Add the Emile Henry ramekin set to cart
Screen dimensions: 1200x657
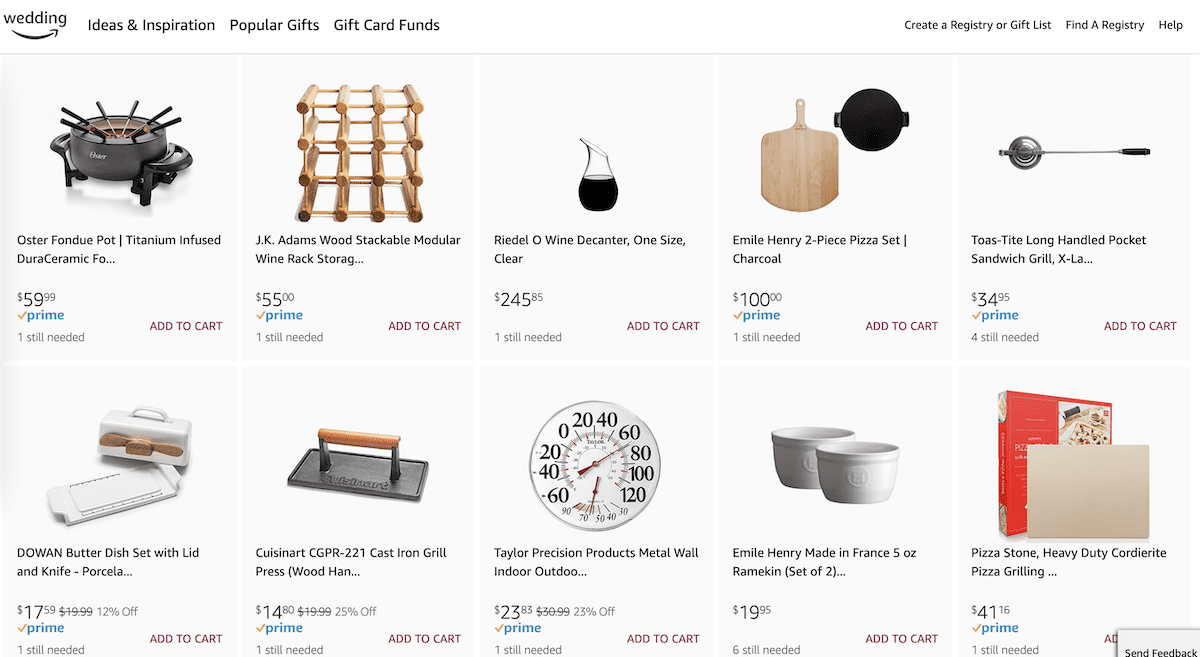(x=901, y=638)
